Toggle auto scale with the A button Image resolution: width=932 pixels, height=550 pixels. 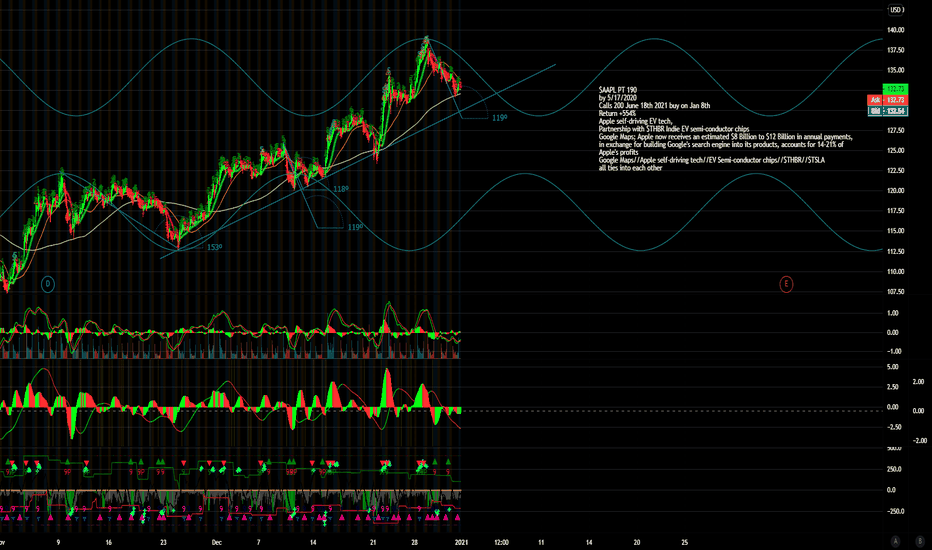pos(896,541)
